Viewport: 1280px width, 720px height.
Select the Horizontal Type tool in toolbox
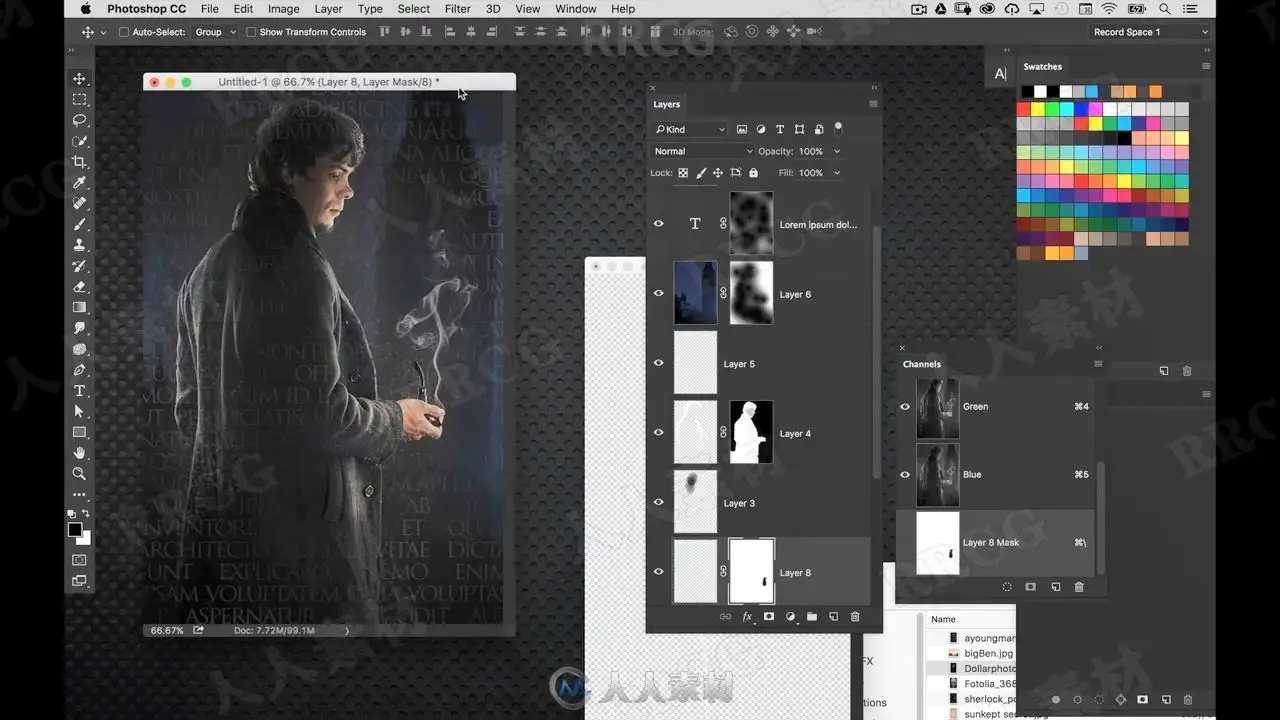coord(79,391)
